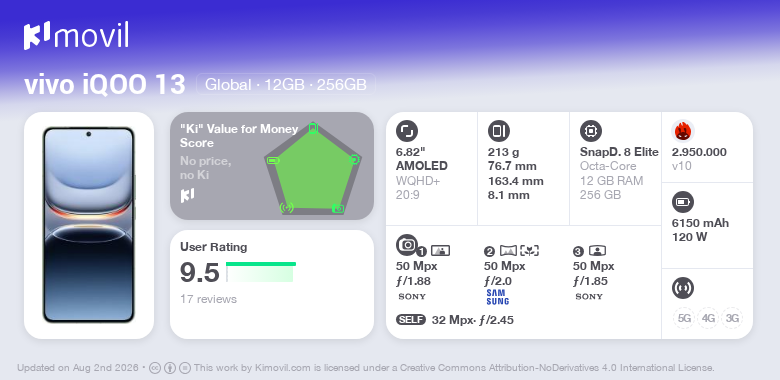Click the phone dimensions icon
Viewport: 780px width, 380px height.
coord(499,131)
